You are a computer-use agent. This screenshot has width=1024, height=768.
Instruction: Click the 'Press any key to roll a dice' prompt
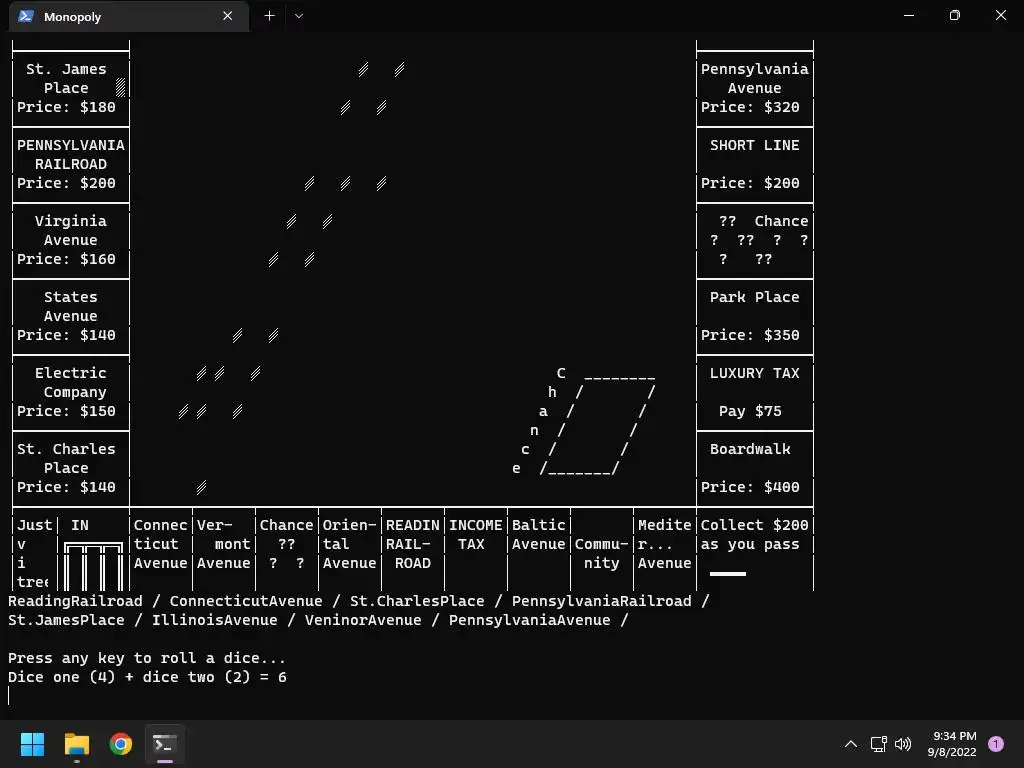[147, 658]
